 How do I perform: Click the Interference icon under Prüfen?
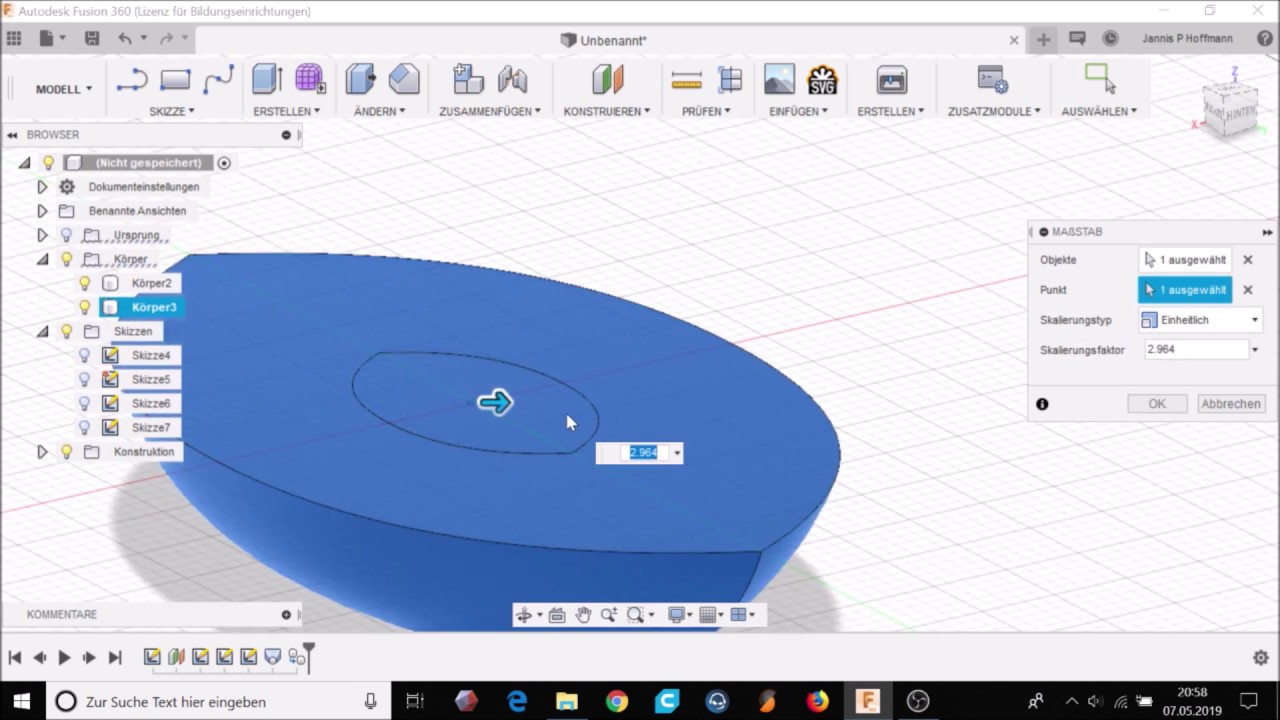pos(730,80)
